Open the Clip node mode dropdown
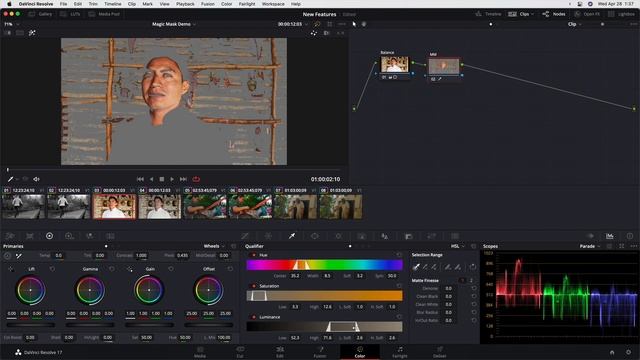The height and width of the screenshot is (360, 640). [574, 24]
